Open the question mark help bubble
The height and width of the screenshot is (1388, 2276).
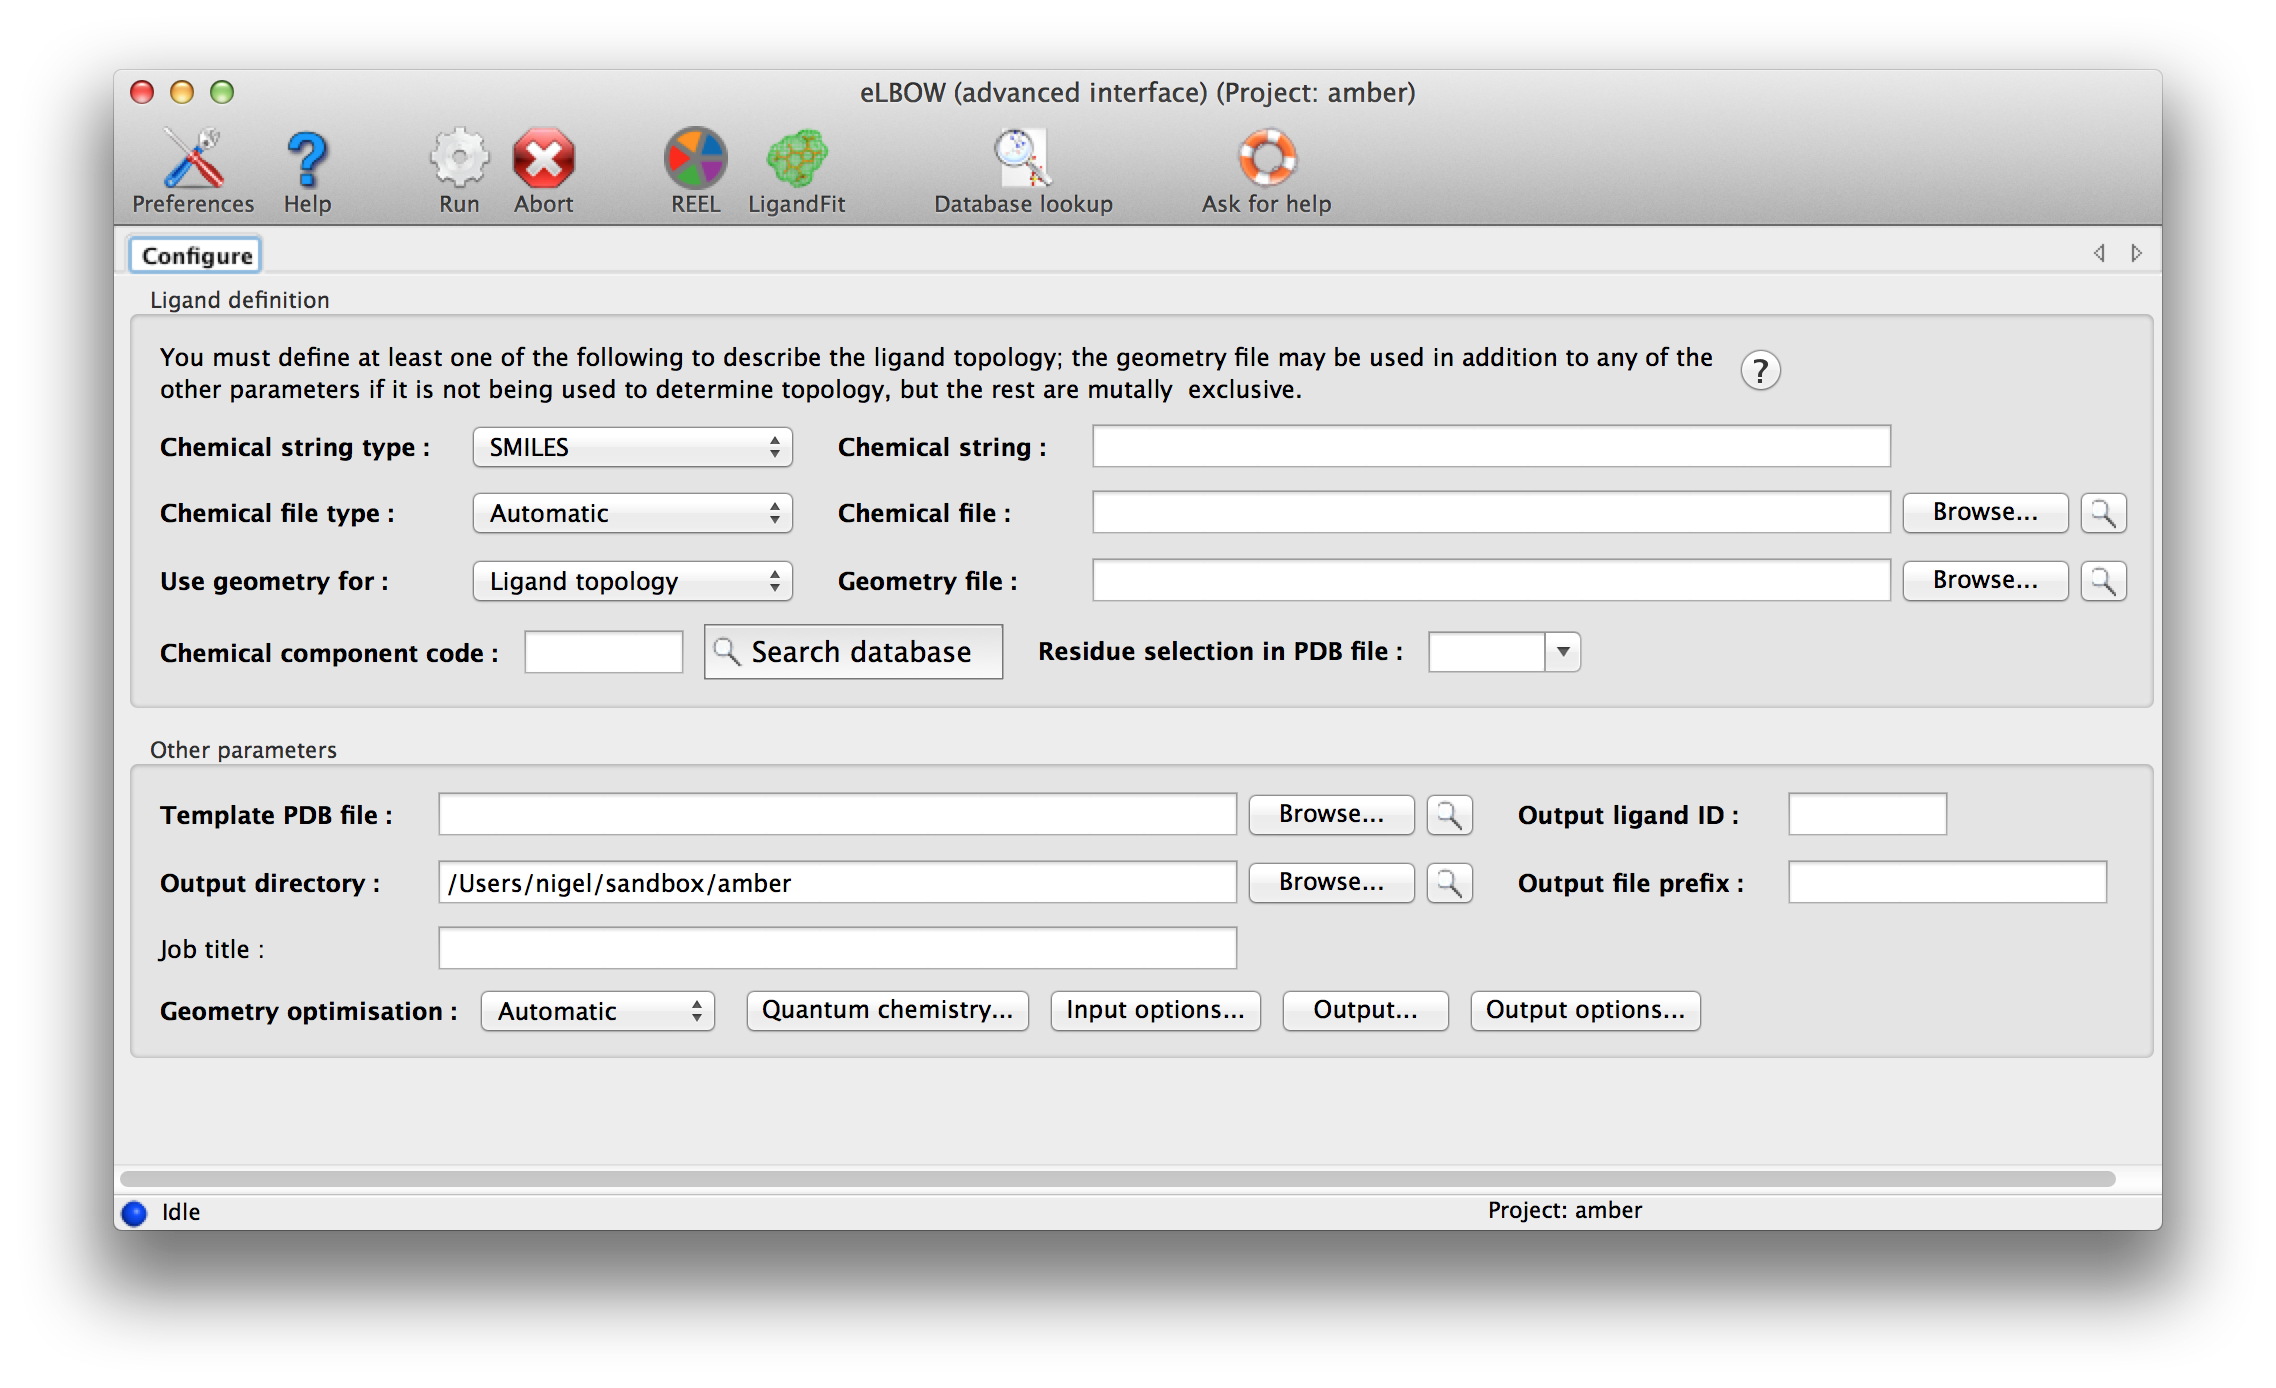pos(1761,370)
